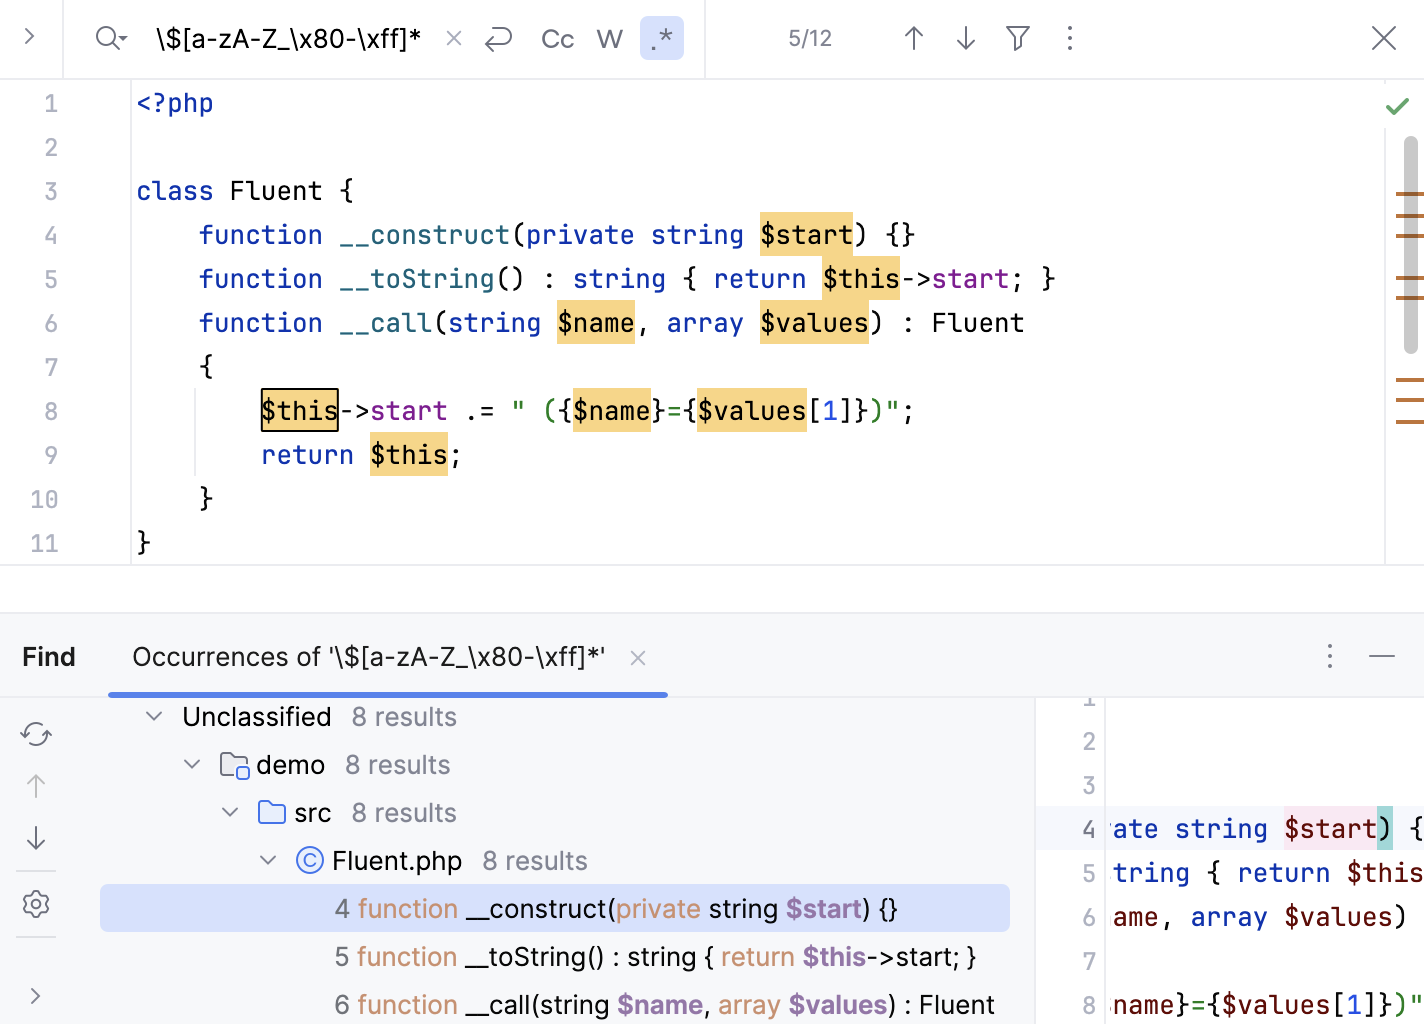
Task: Jump to next result via sidebar down arrow
Action: (36, 839)
